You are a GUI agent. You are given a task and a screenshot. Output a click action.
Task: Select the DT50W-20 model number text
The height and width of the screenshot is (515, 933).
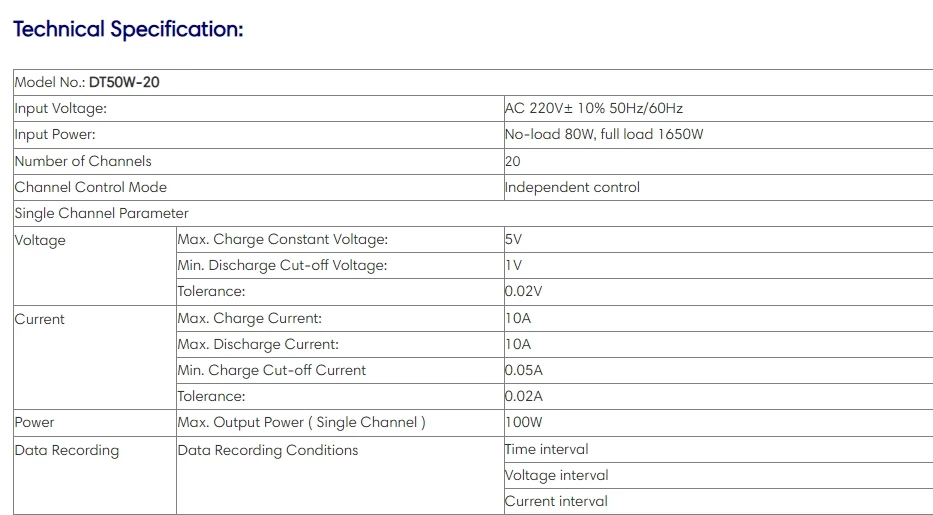pos(124,83)
